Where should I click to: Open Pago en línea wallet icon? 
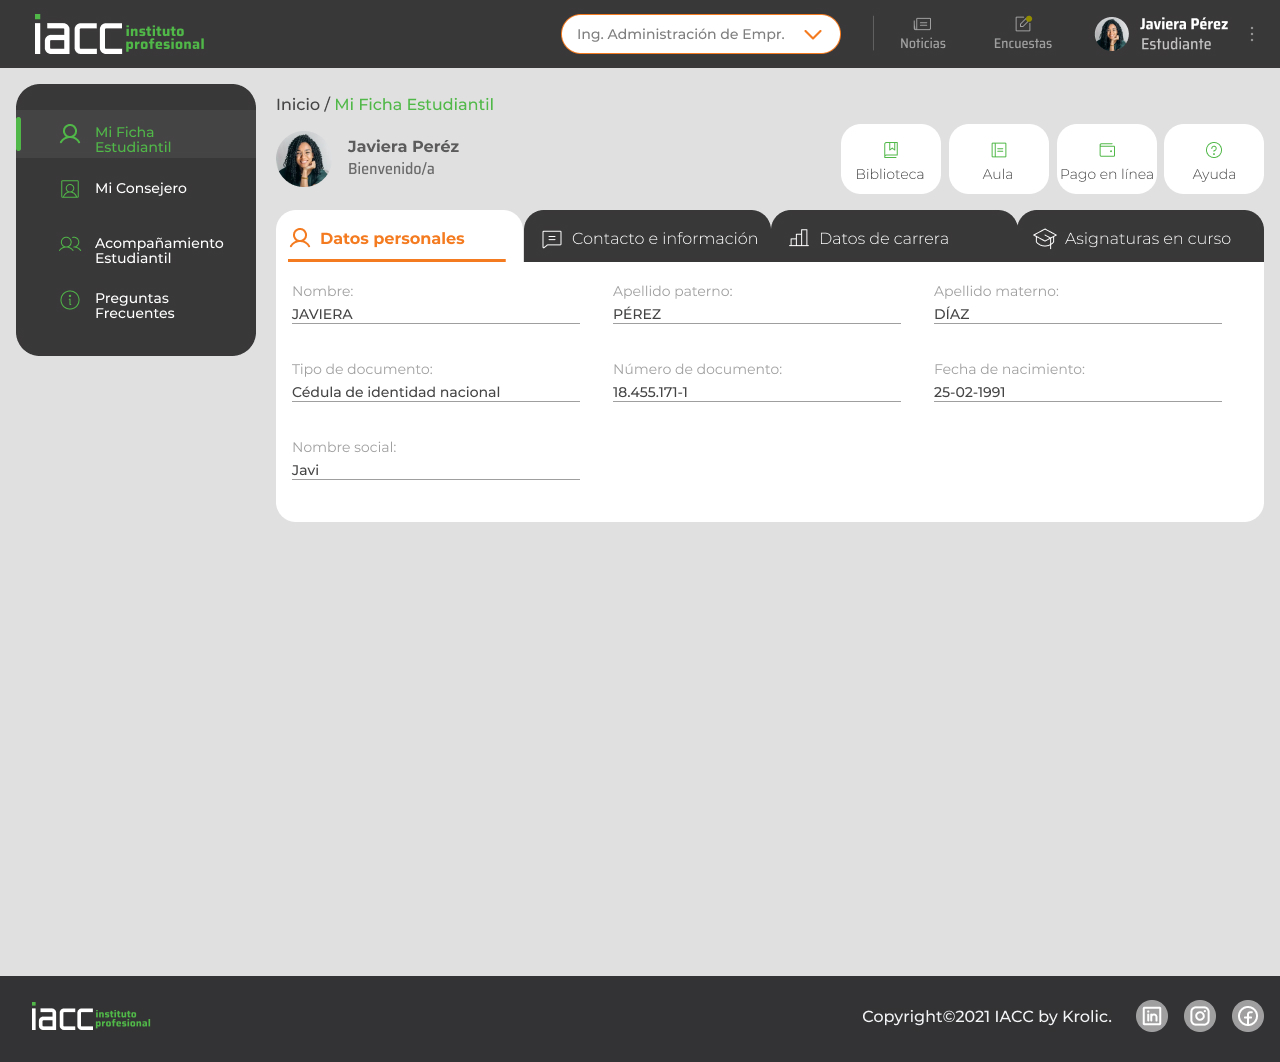pyautogui.click(x=1106, y=150)
